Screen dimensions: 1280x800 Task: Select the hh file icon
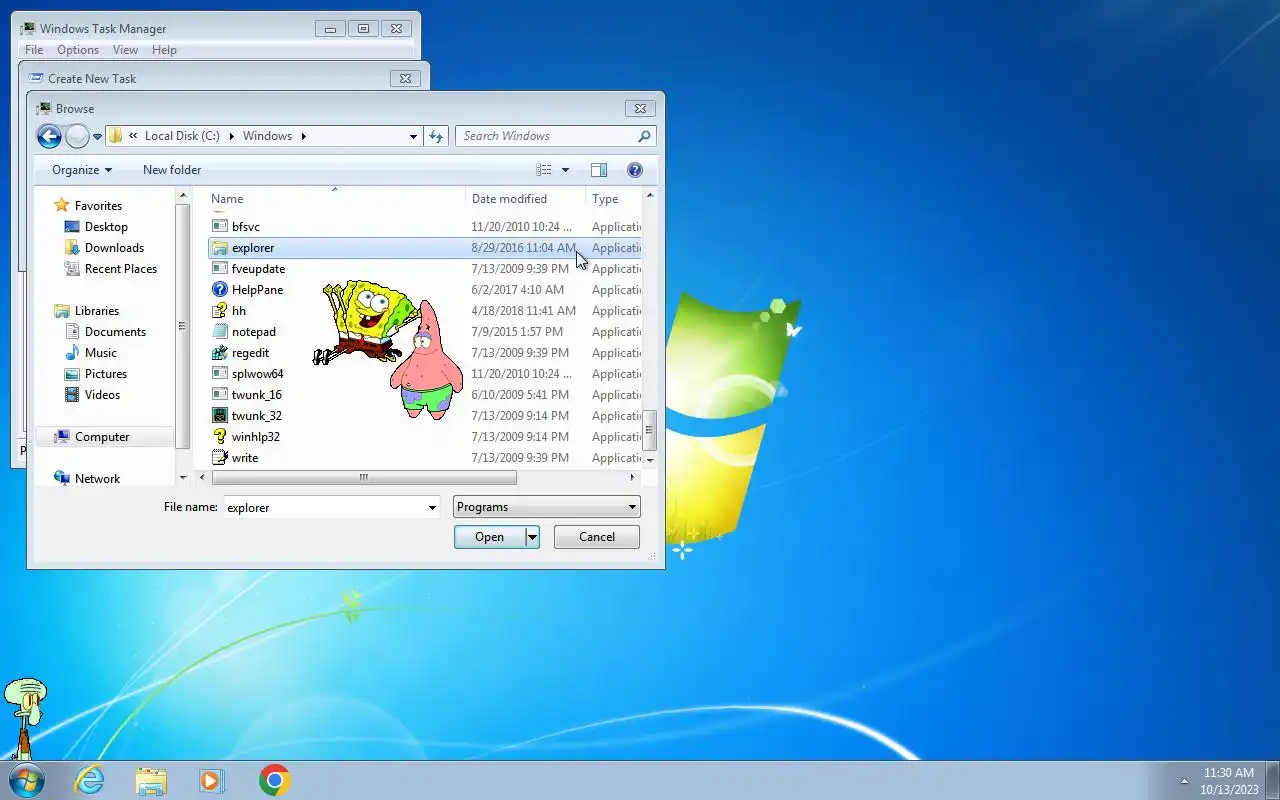(220, 311)
